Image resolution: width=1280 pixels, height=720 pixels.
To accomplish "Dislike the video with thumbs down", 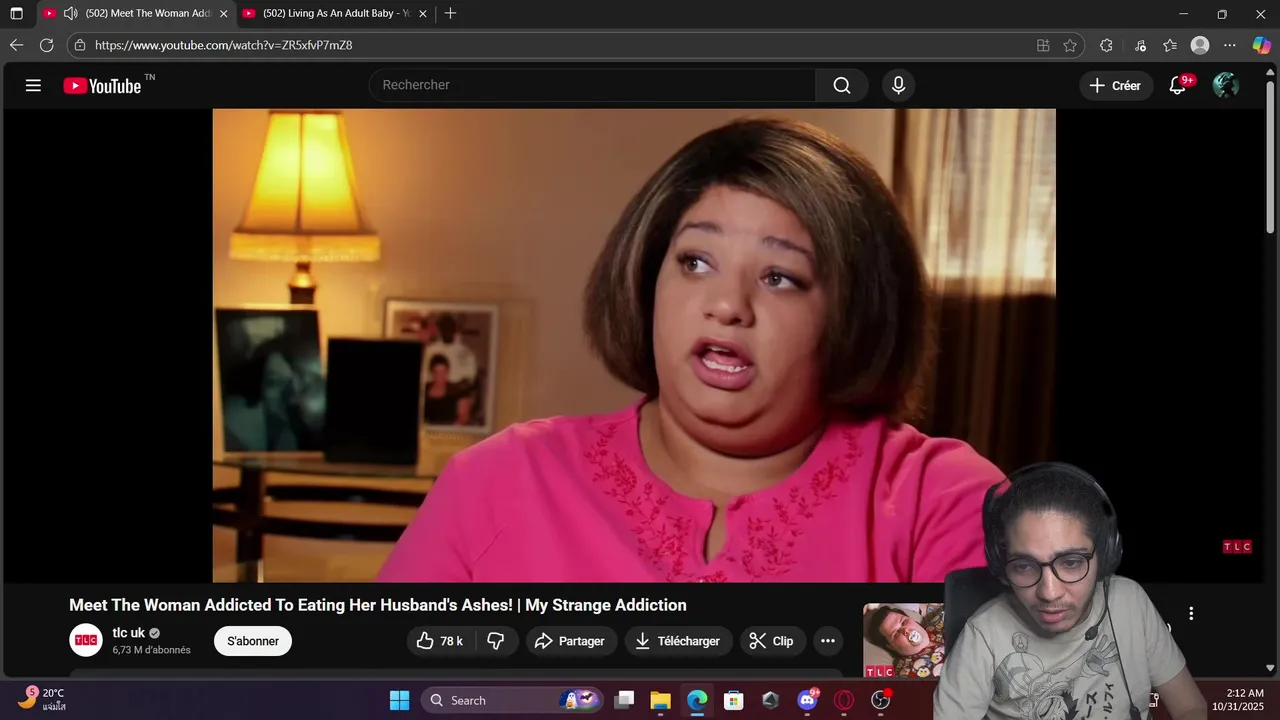I will (496, 641).
